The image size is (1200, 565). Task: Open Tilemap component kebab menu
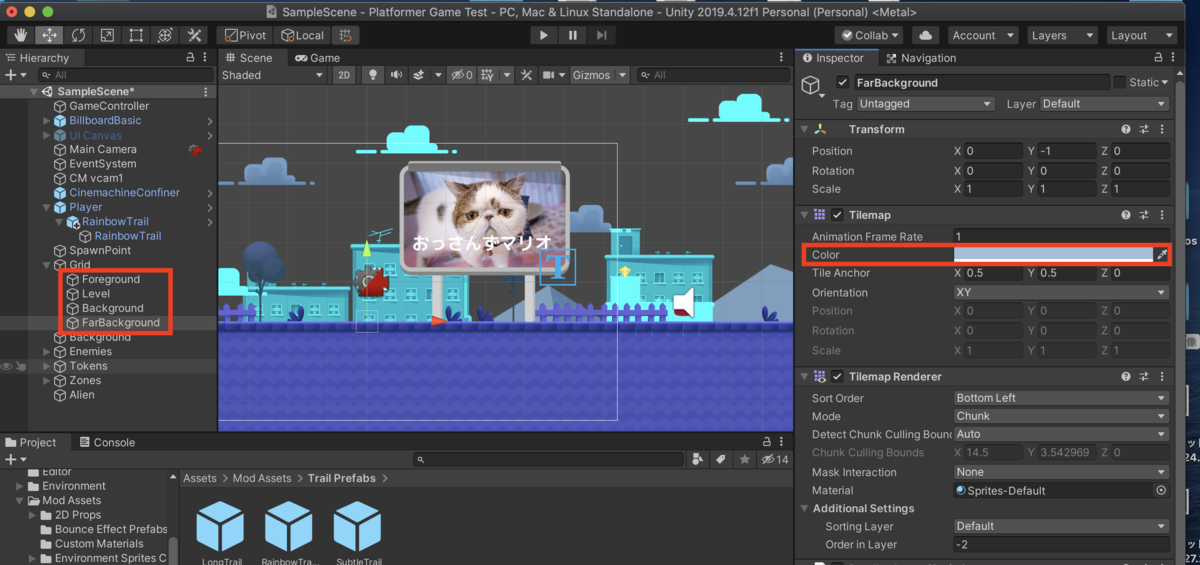click(1162, 215)
